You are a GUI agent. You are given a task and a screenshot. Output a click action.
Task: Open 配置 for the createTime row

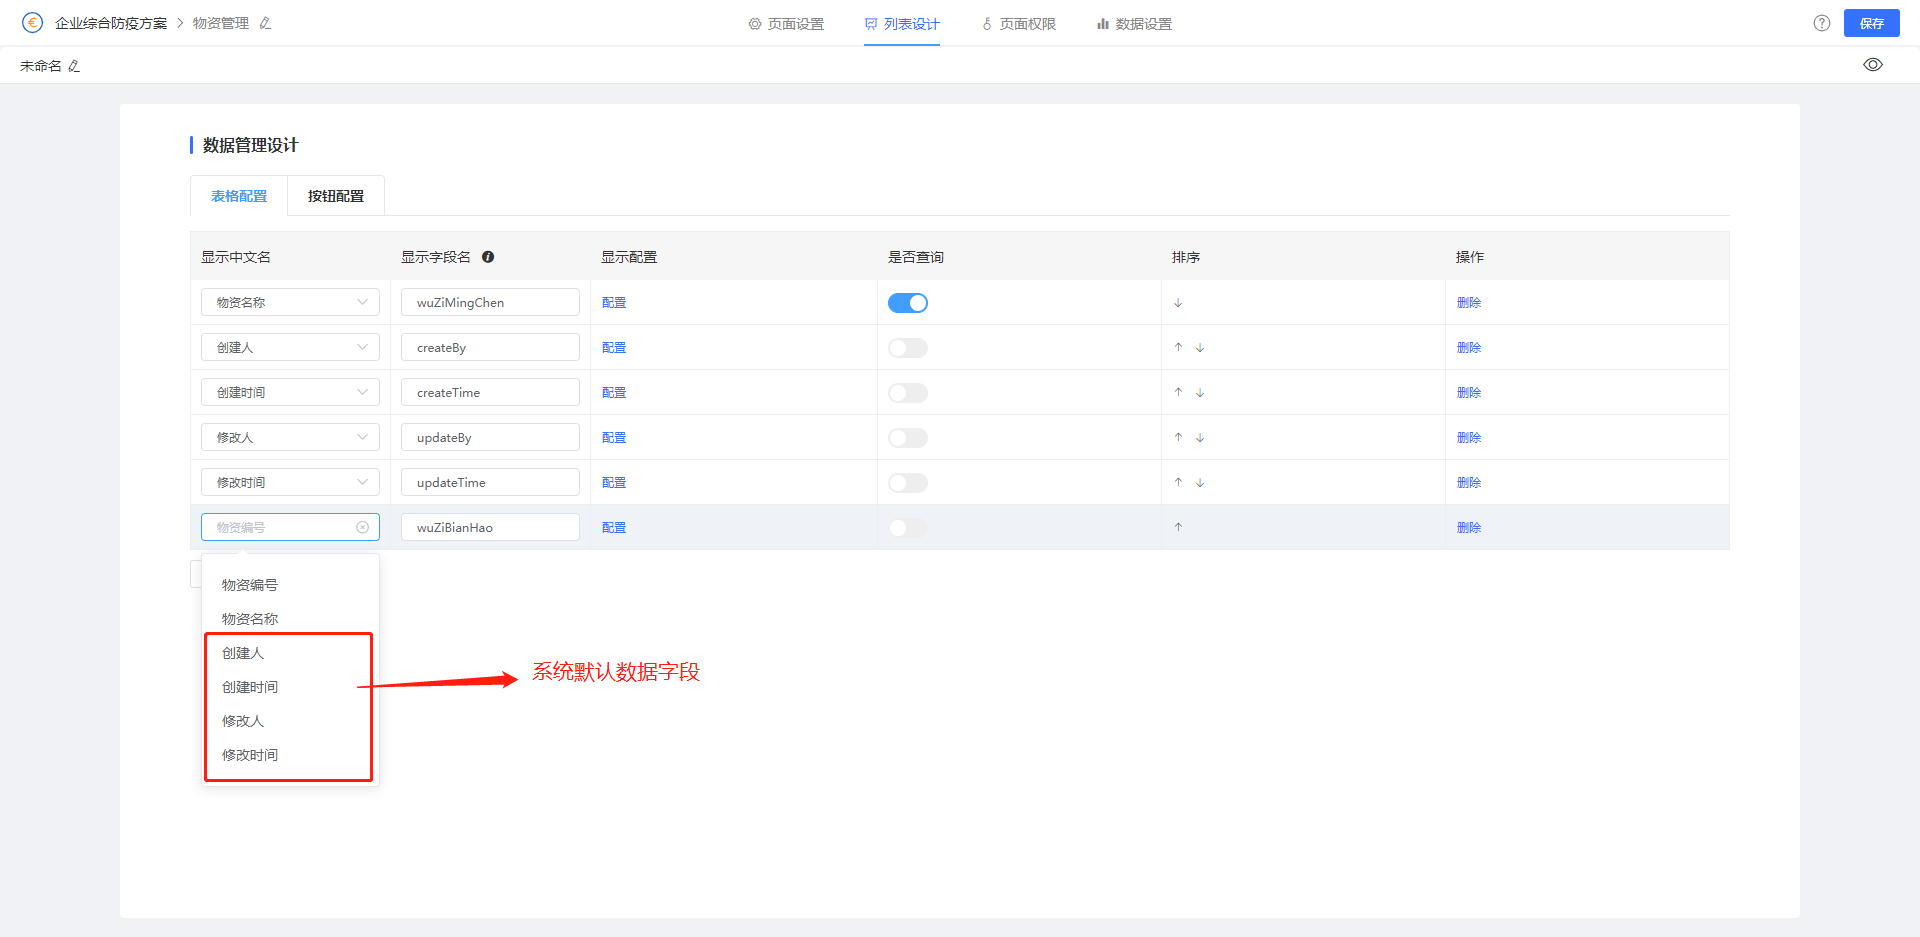pyautogui.click(x=613, y=392)
